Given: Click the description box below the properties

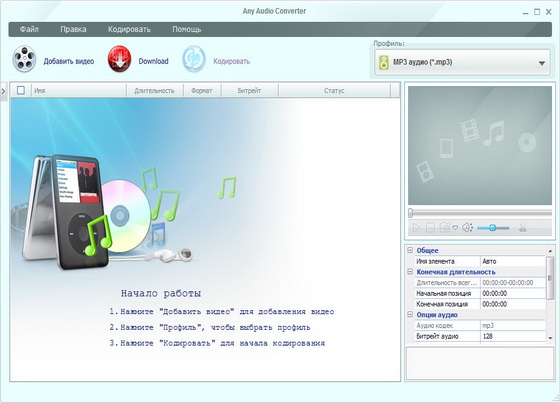Looking at the screenshot, I should click(480, 363).
